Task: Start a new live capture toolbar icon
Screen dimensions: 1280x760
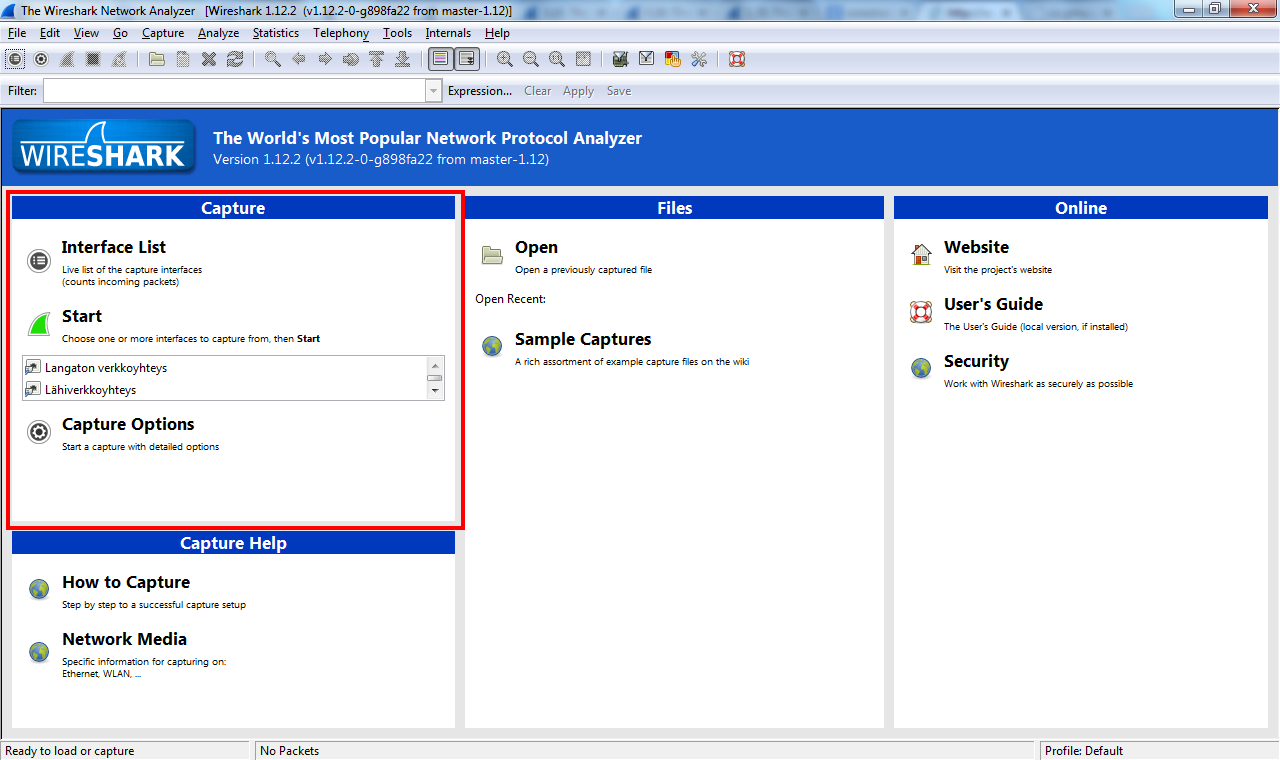Action: point(67,59)
